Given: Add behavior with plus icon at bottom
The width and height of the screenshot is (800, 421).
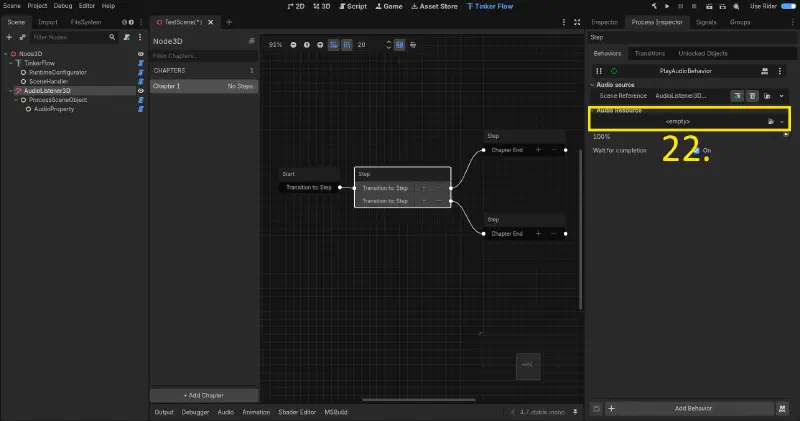Looking at the screenshot, I should 611,408.
